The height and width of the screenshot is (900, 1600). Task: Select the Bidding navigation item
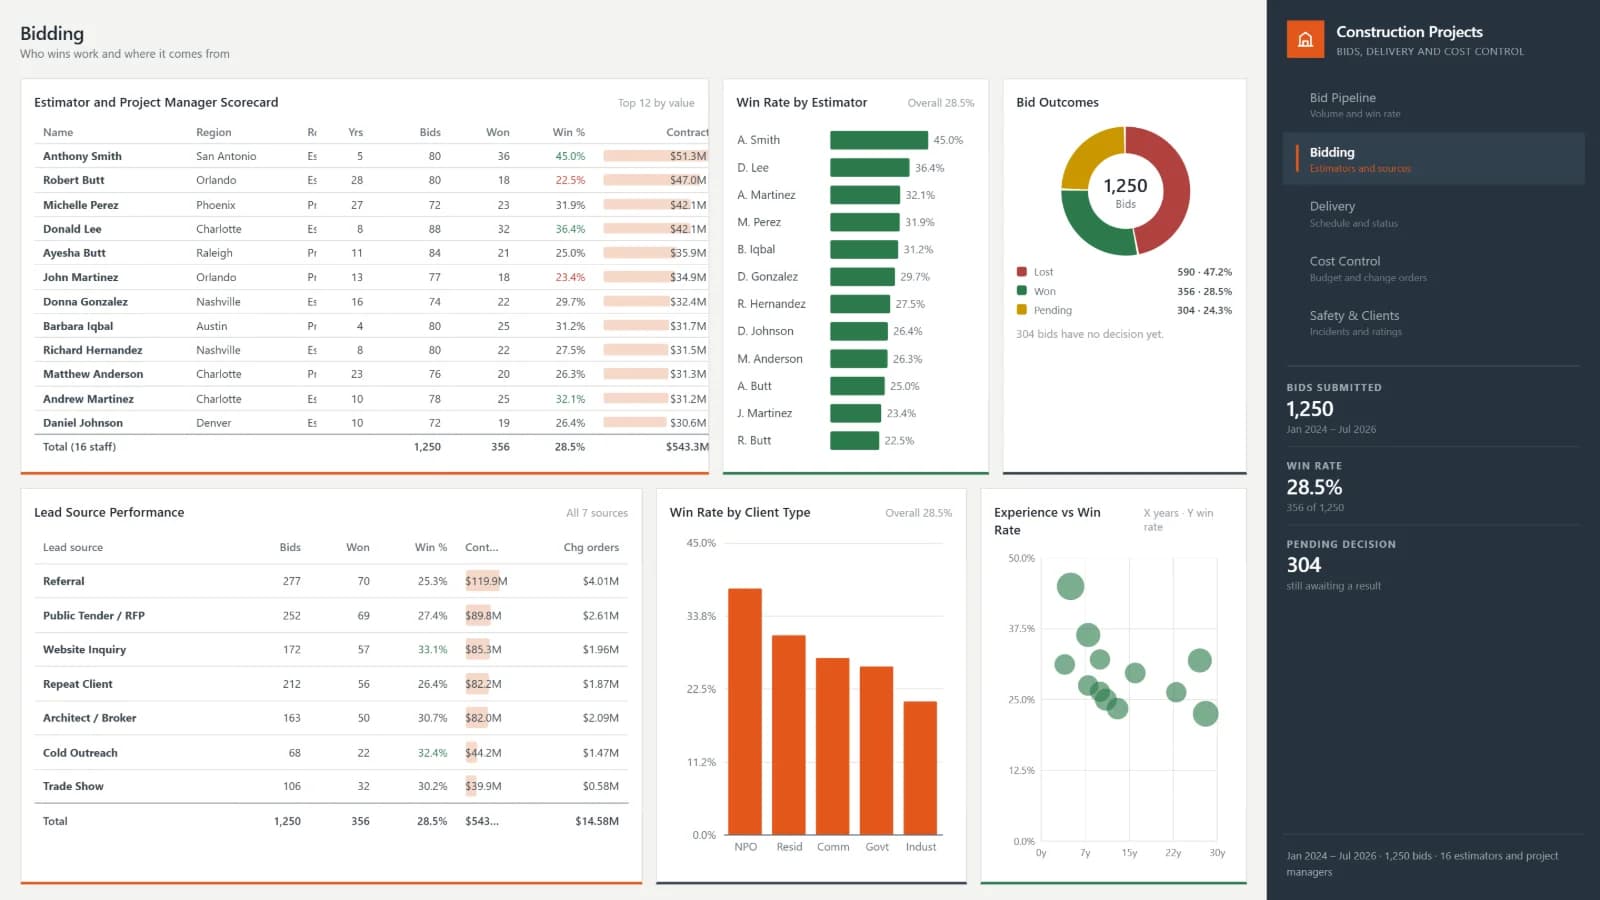click(x=1434, y=159)
